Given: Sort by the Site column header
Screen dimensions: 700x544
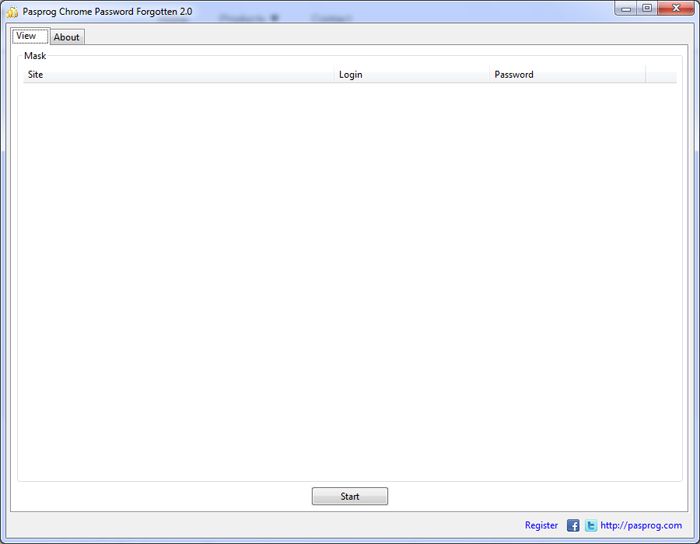Looking at the screenshot, I should (x=179, y=75).
